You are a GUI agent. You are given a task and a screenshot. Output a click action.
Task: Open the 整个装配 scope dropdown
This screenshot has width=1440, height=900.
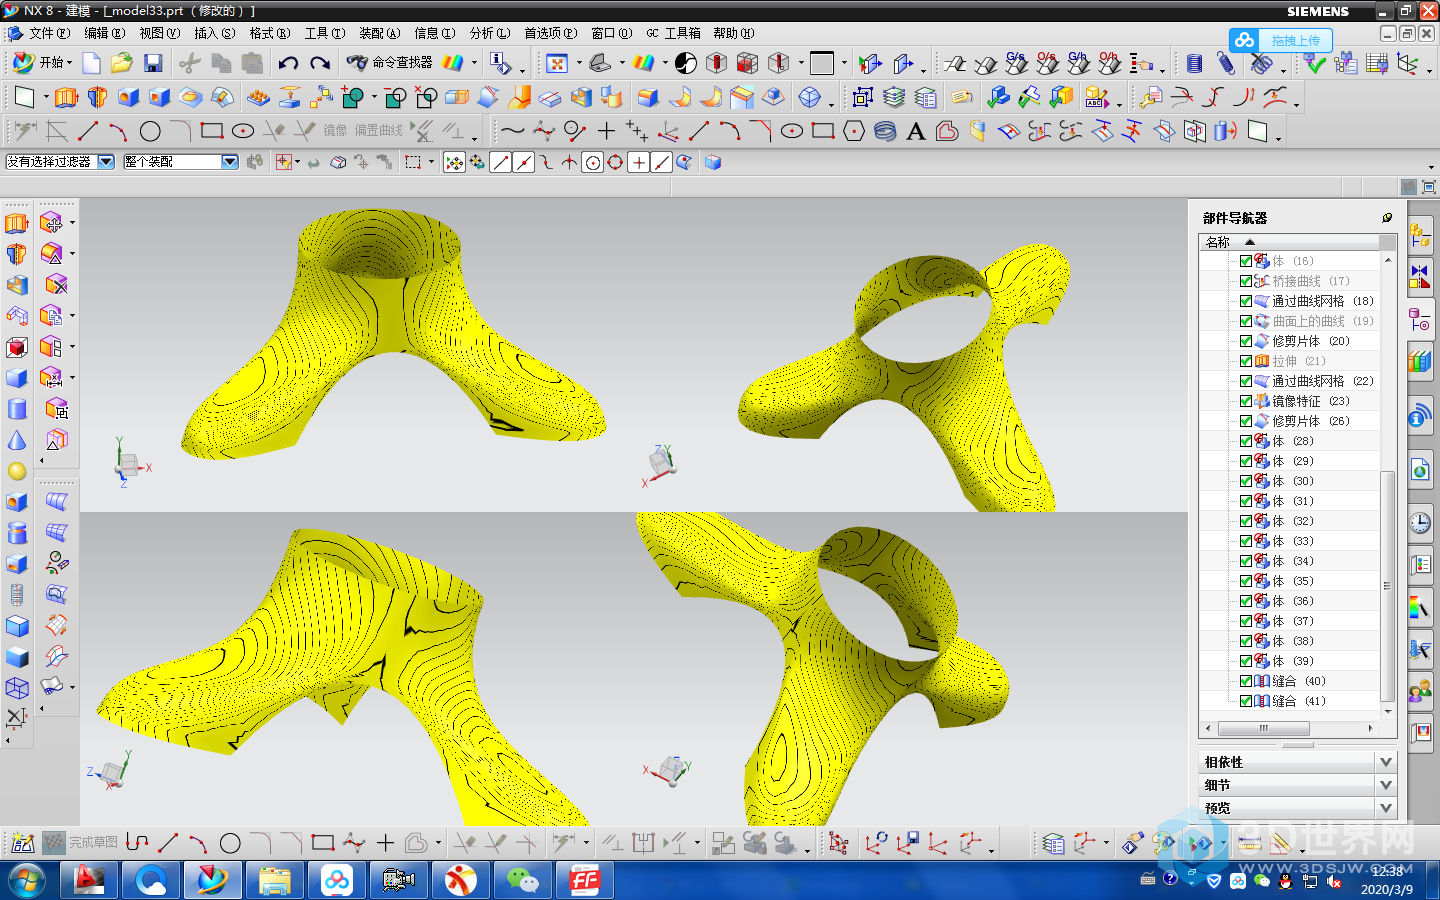(181, 161)
